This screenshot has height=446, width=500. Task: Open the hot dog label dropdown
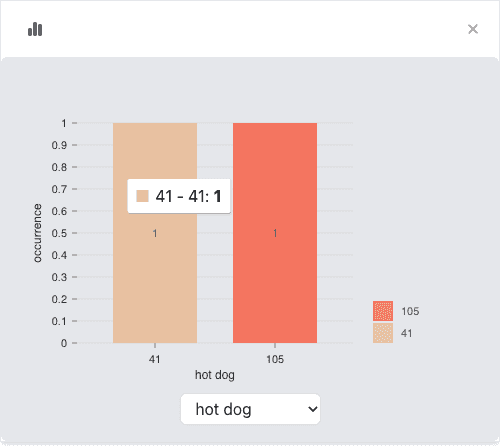[250, 409]
